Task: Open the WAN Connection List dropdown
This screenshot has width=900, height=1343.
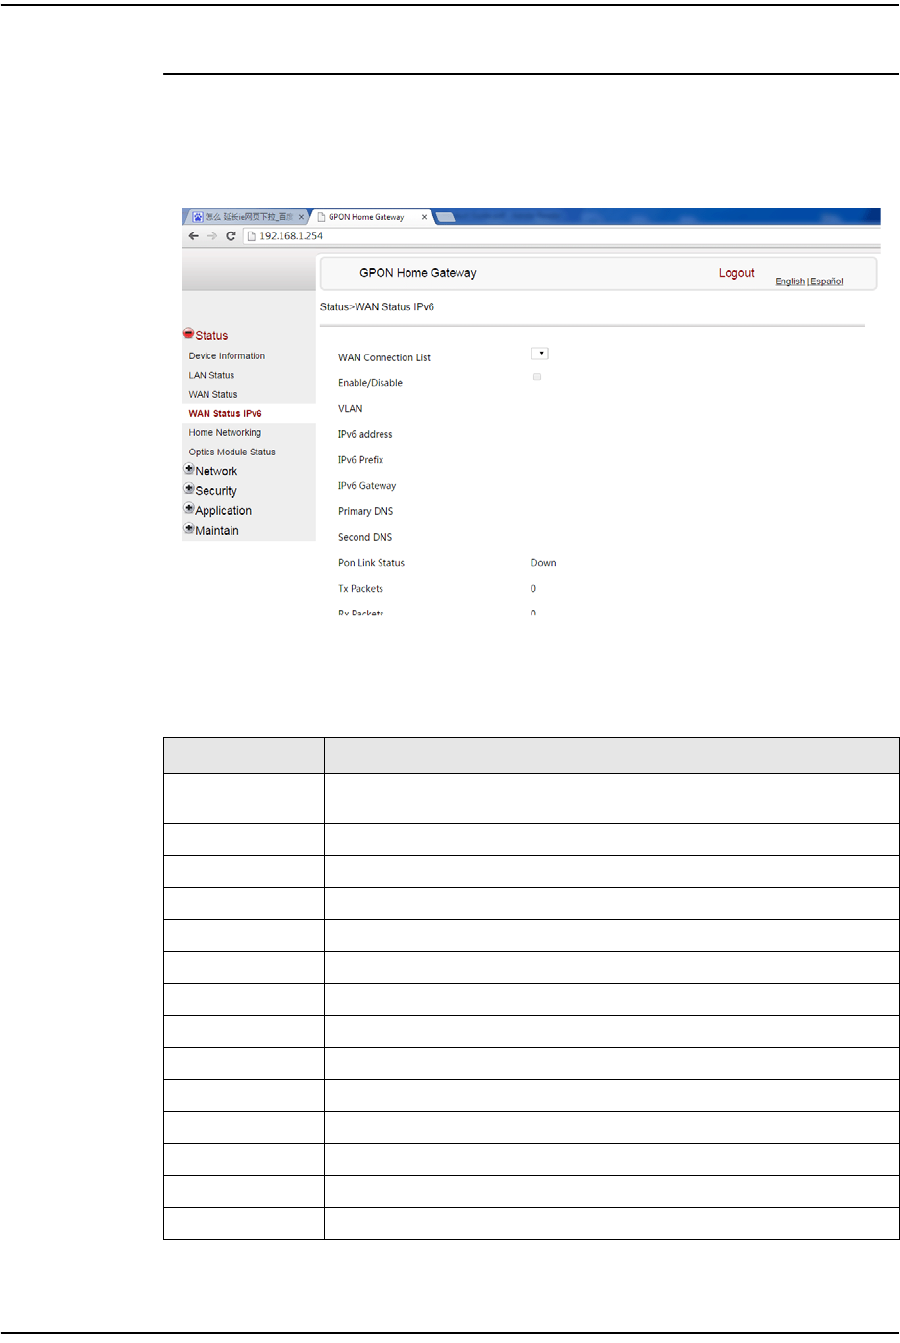Action: coord(540,353)
